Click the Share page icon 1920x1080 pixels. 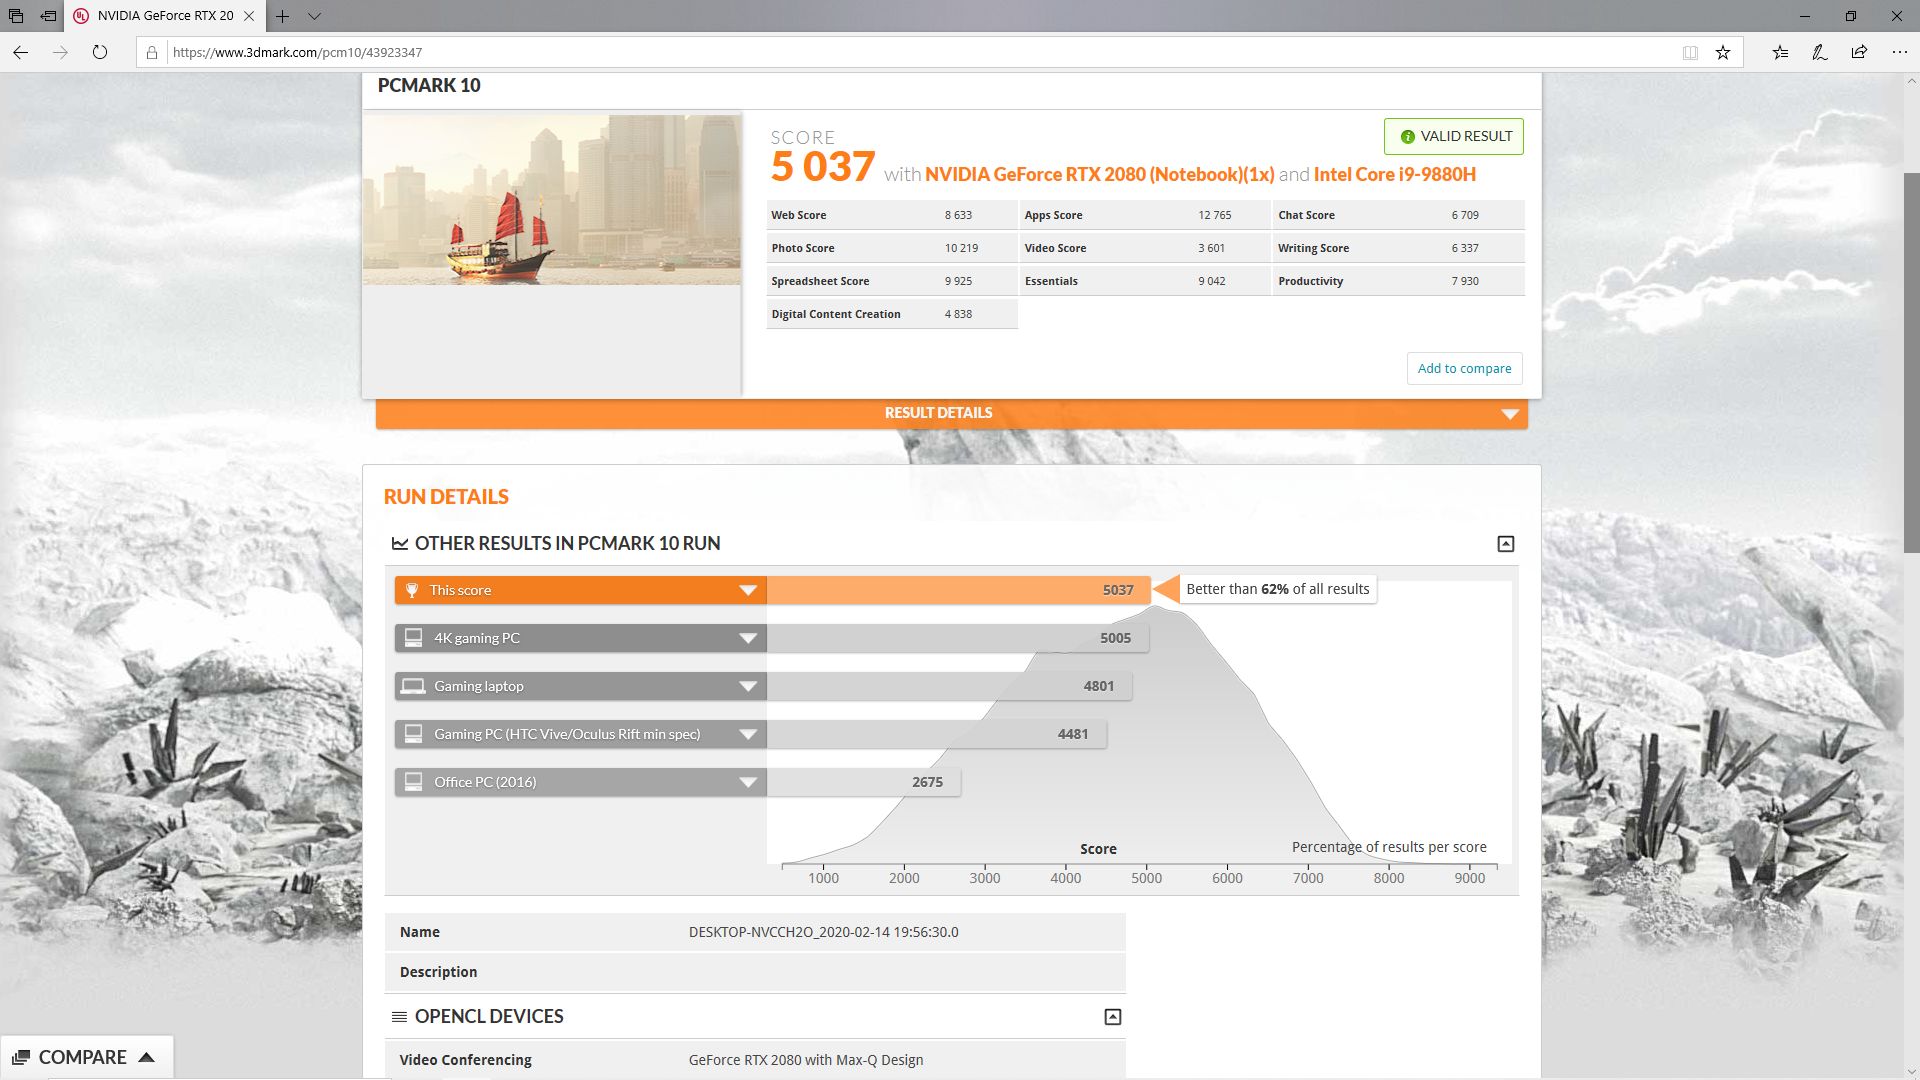(x=1859, y=53)
